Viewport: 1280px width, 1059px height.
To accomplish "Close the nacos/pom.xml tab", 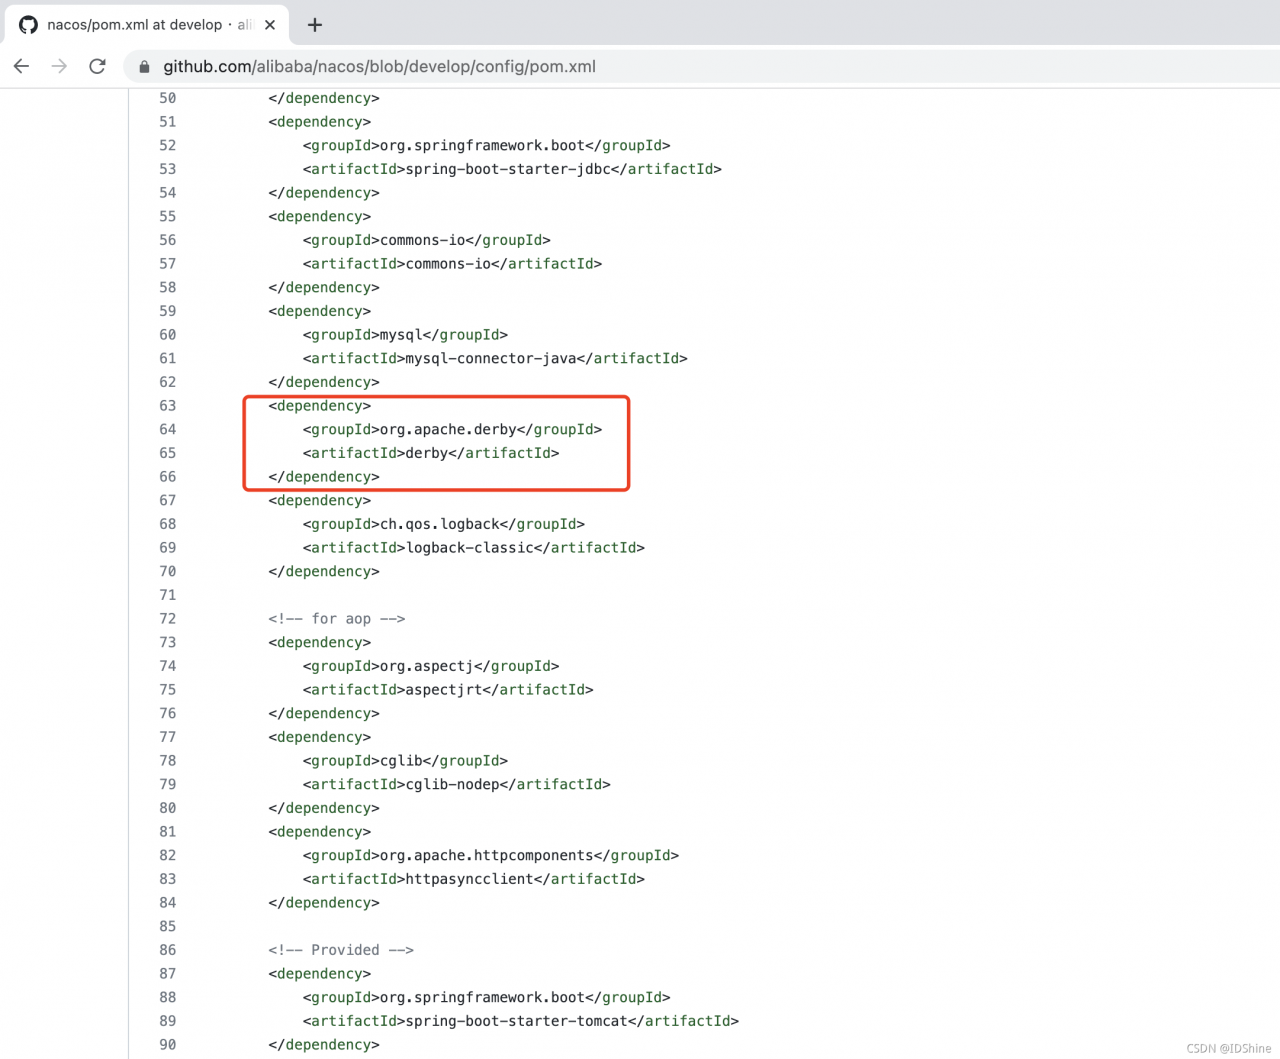I will [270, 25].
